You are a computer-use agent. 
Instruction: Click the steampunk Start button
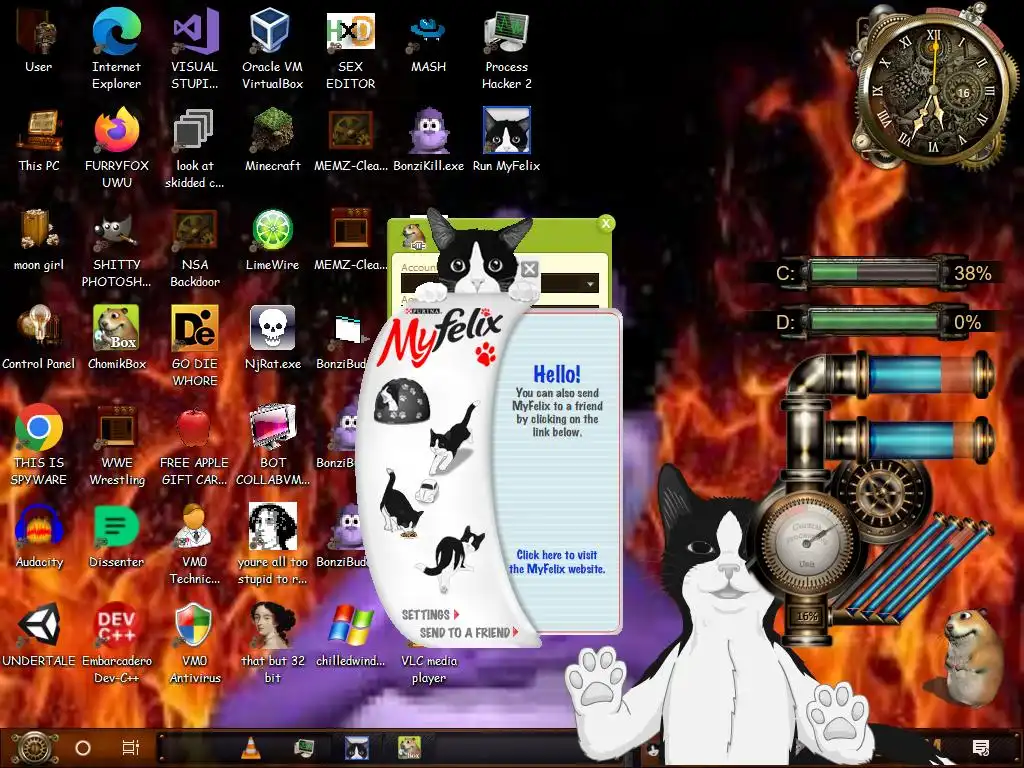pyautogui.click(x=35, y=748)
